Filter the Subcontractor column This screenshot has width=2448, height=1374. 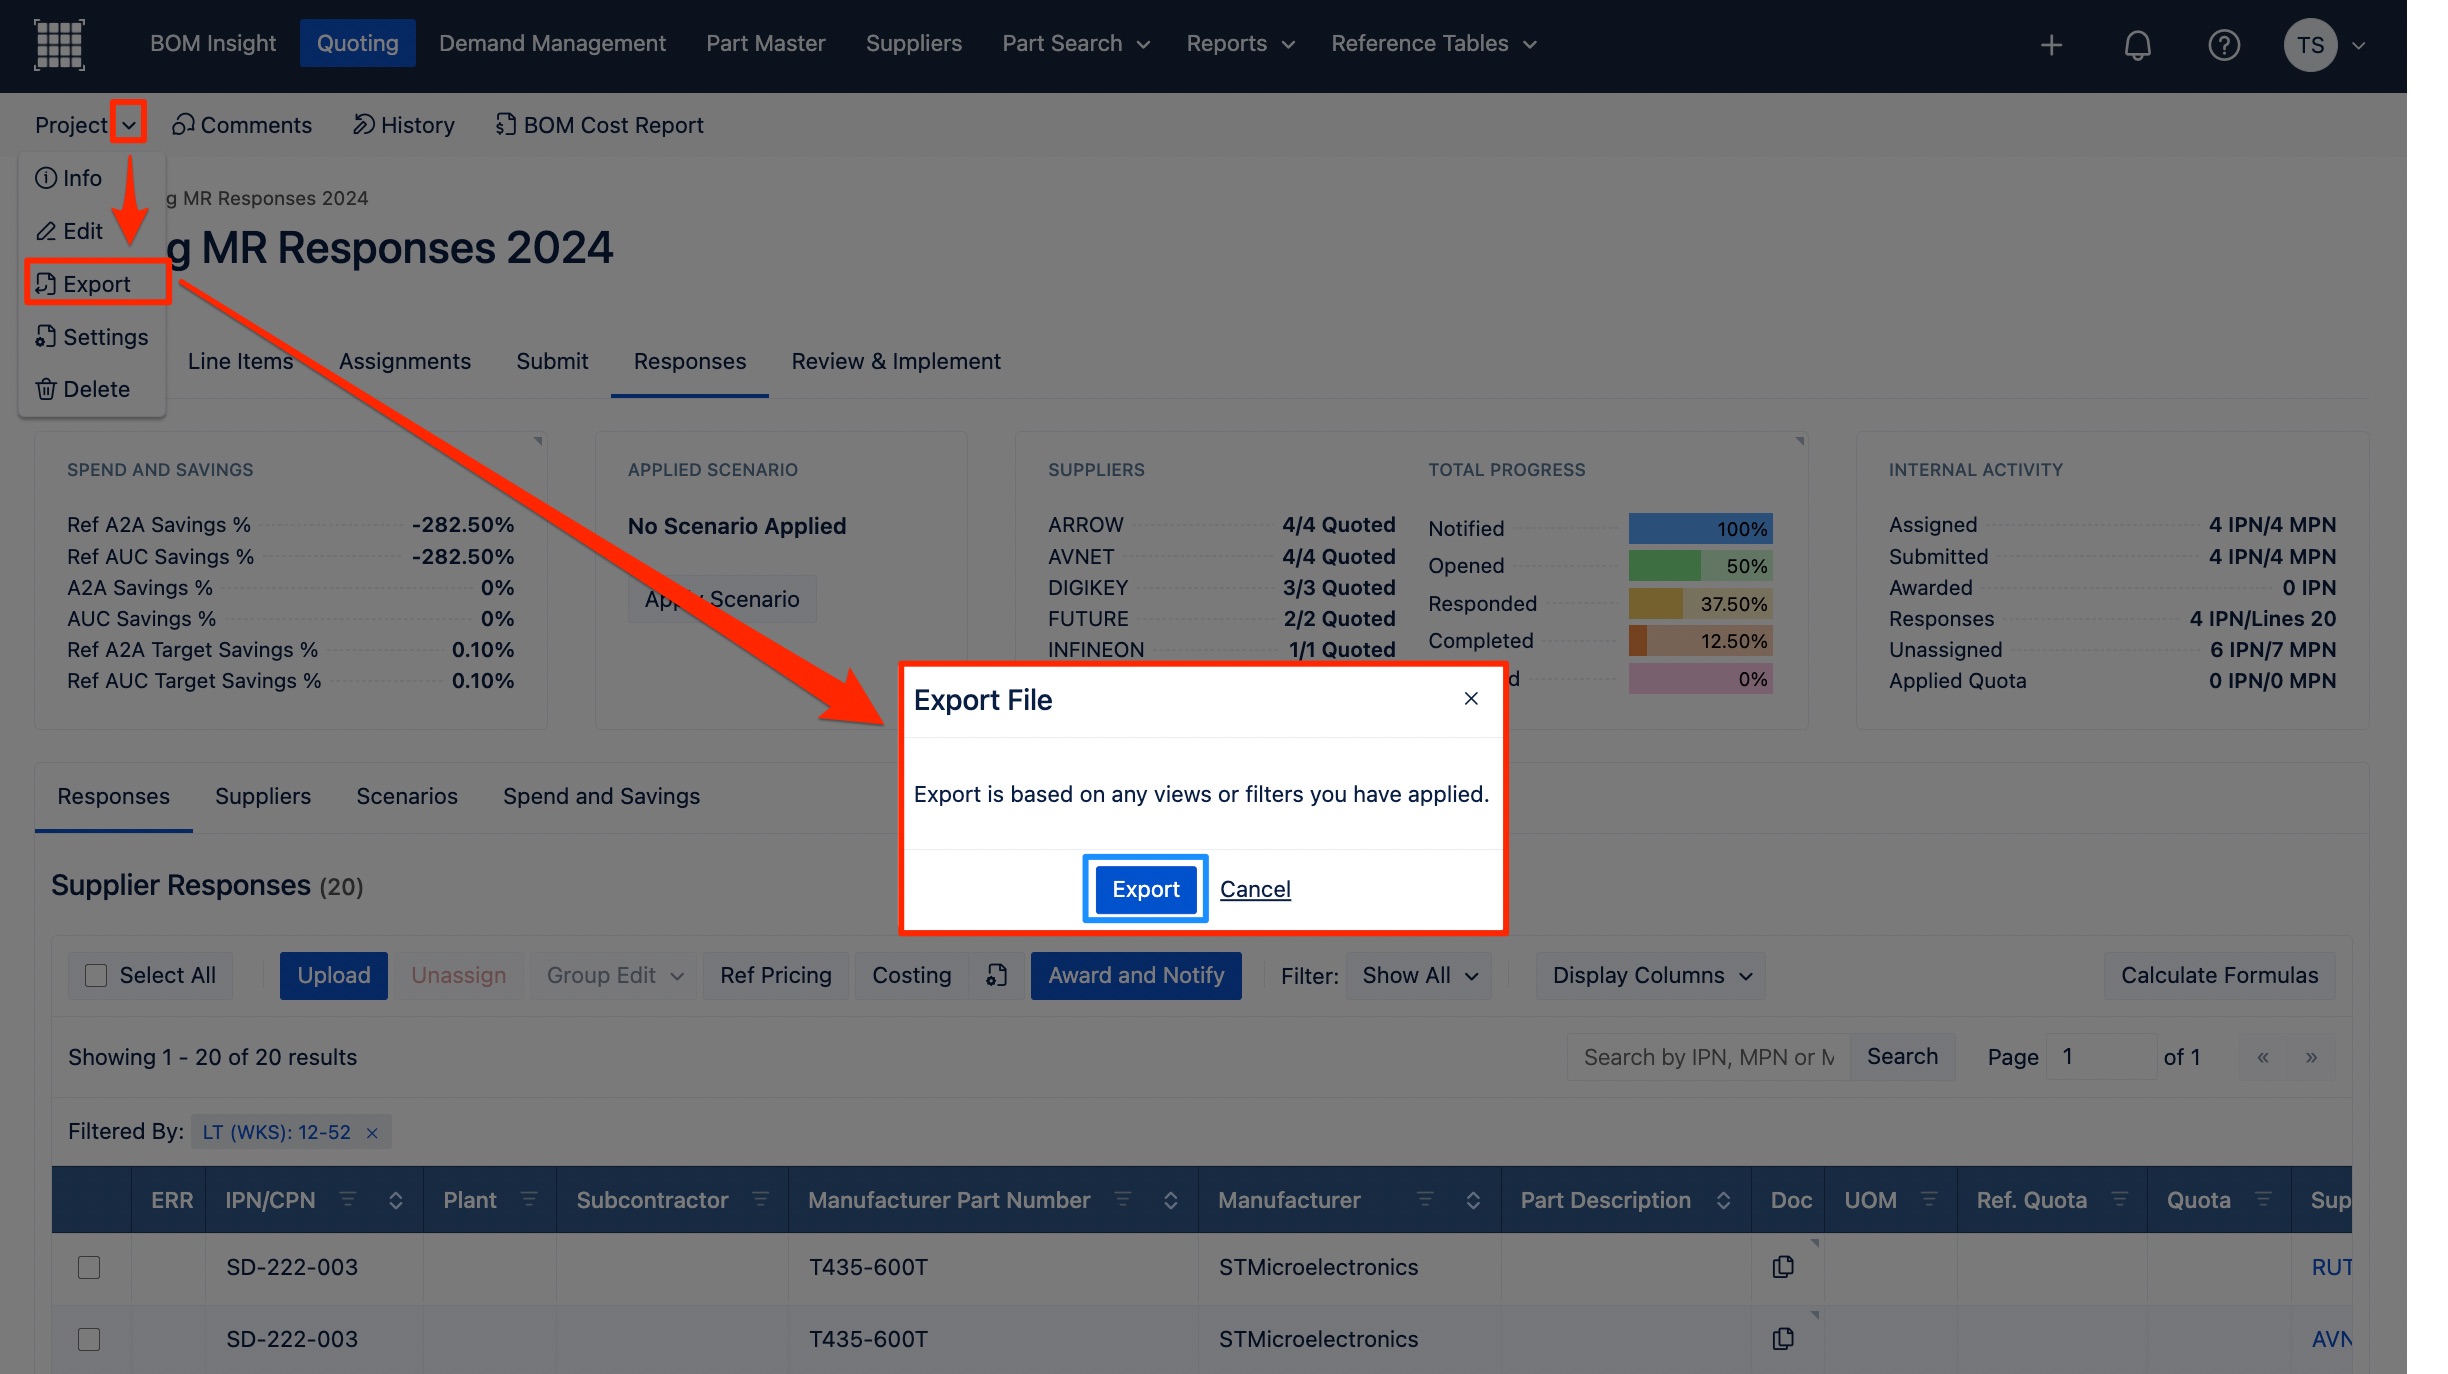click(x=760, y=1199)
